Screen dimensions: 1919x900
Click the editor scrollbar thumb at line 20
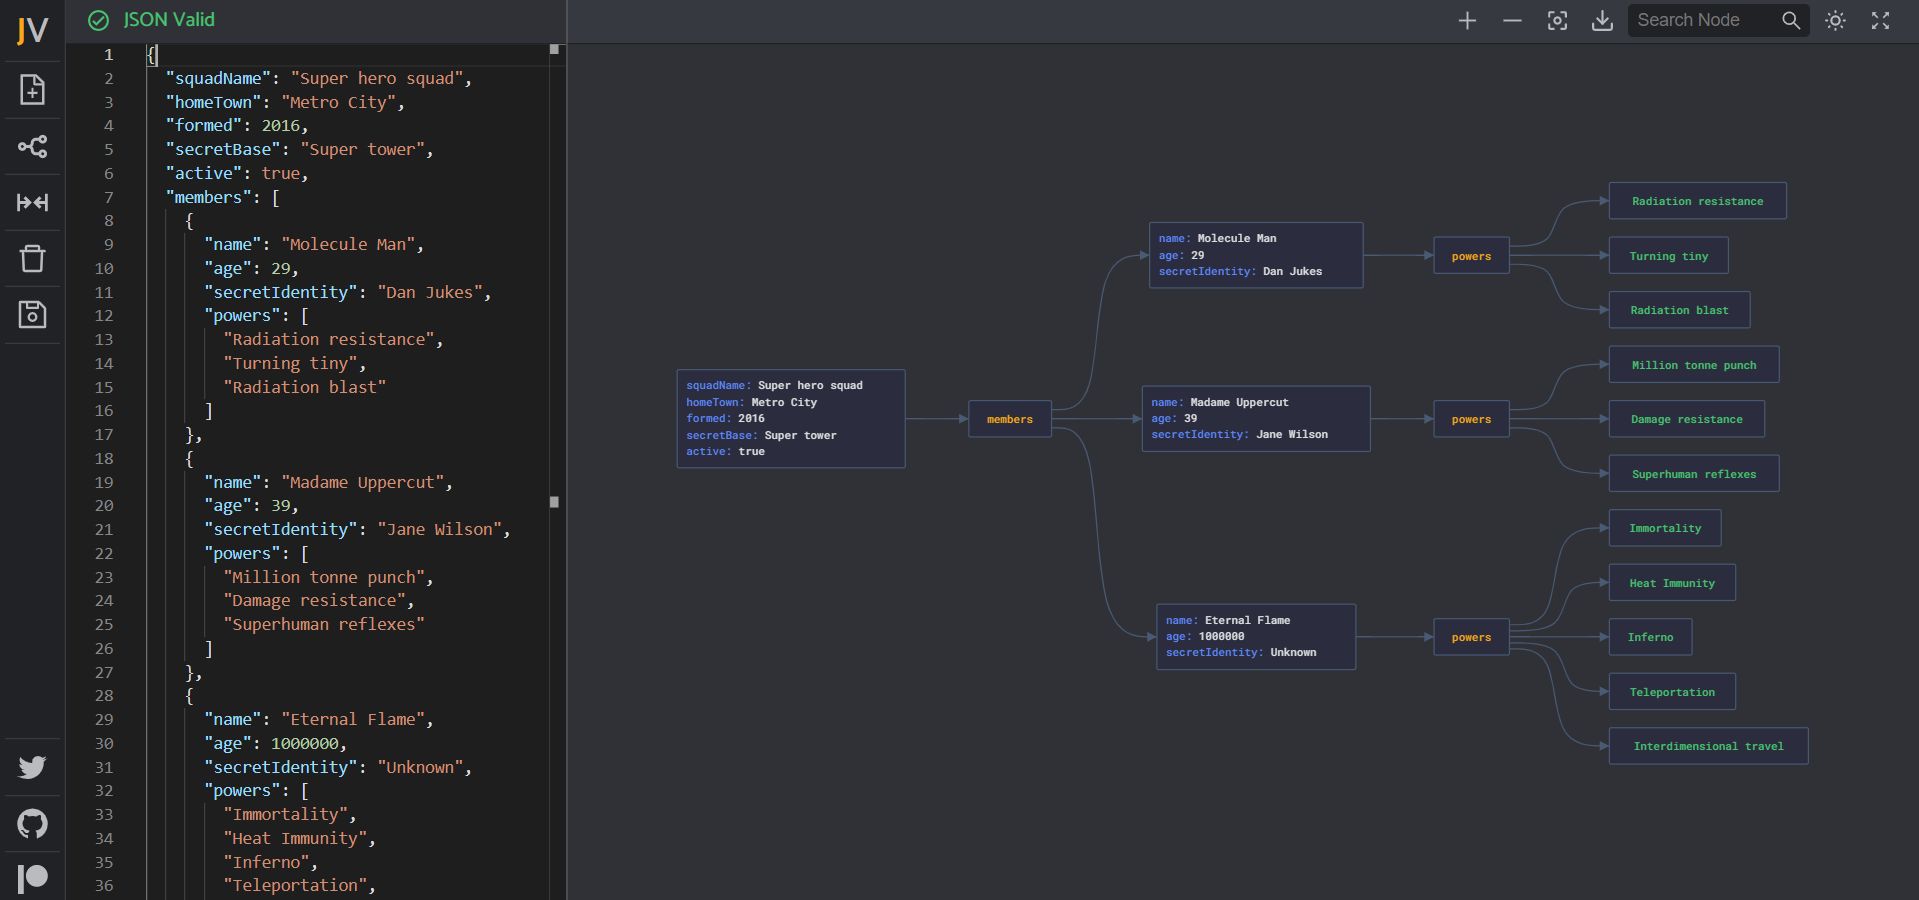554,502
